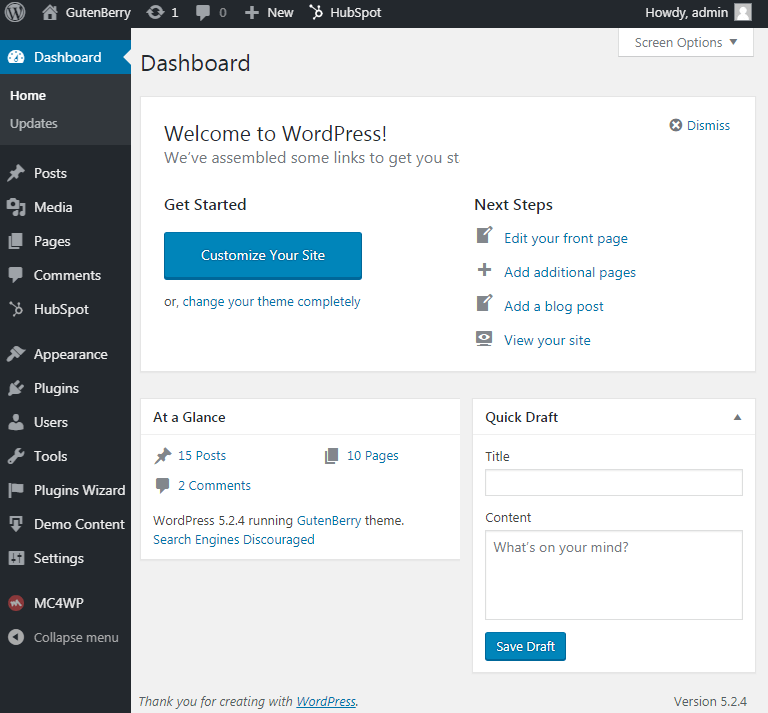
Task: Expand the Screen Options dropdown
Action: (x=686, y=43)
